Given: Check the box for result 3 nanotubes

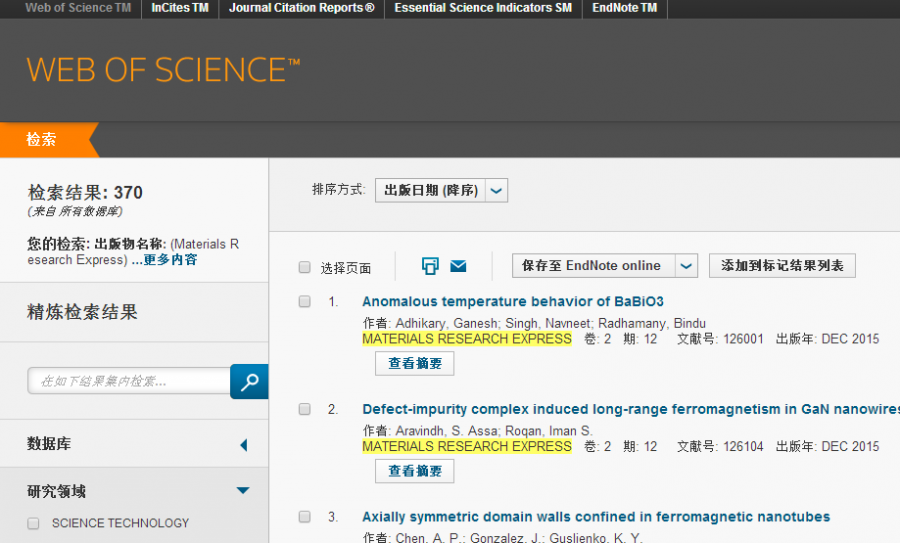Looking at the screenshot, I should [304, 517].
